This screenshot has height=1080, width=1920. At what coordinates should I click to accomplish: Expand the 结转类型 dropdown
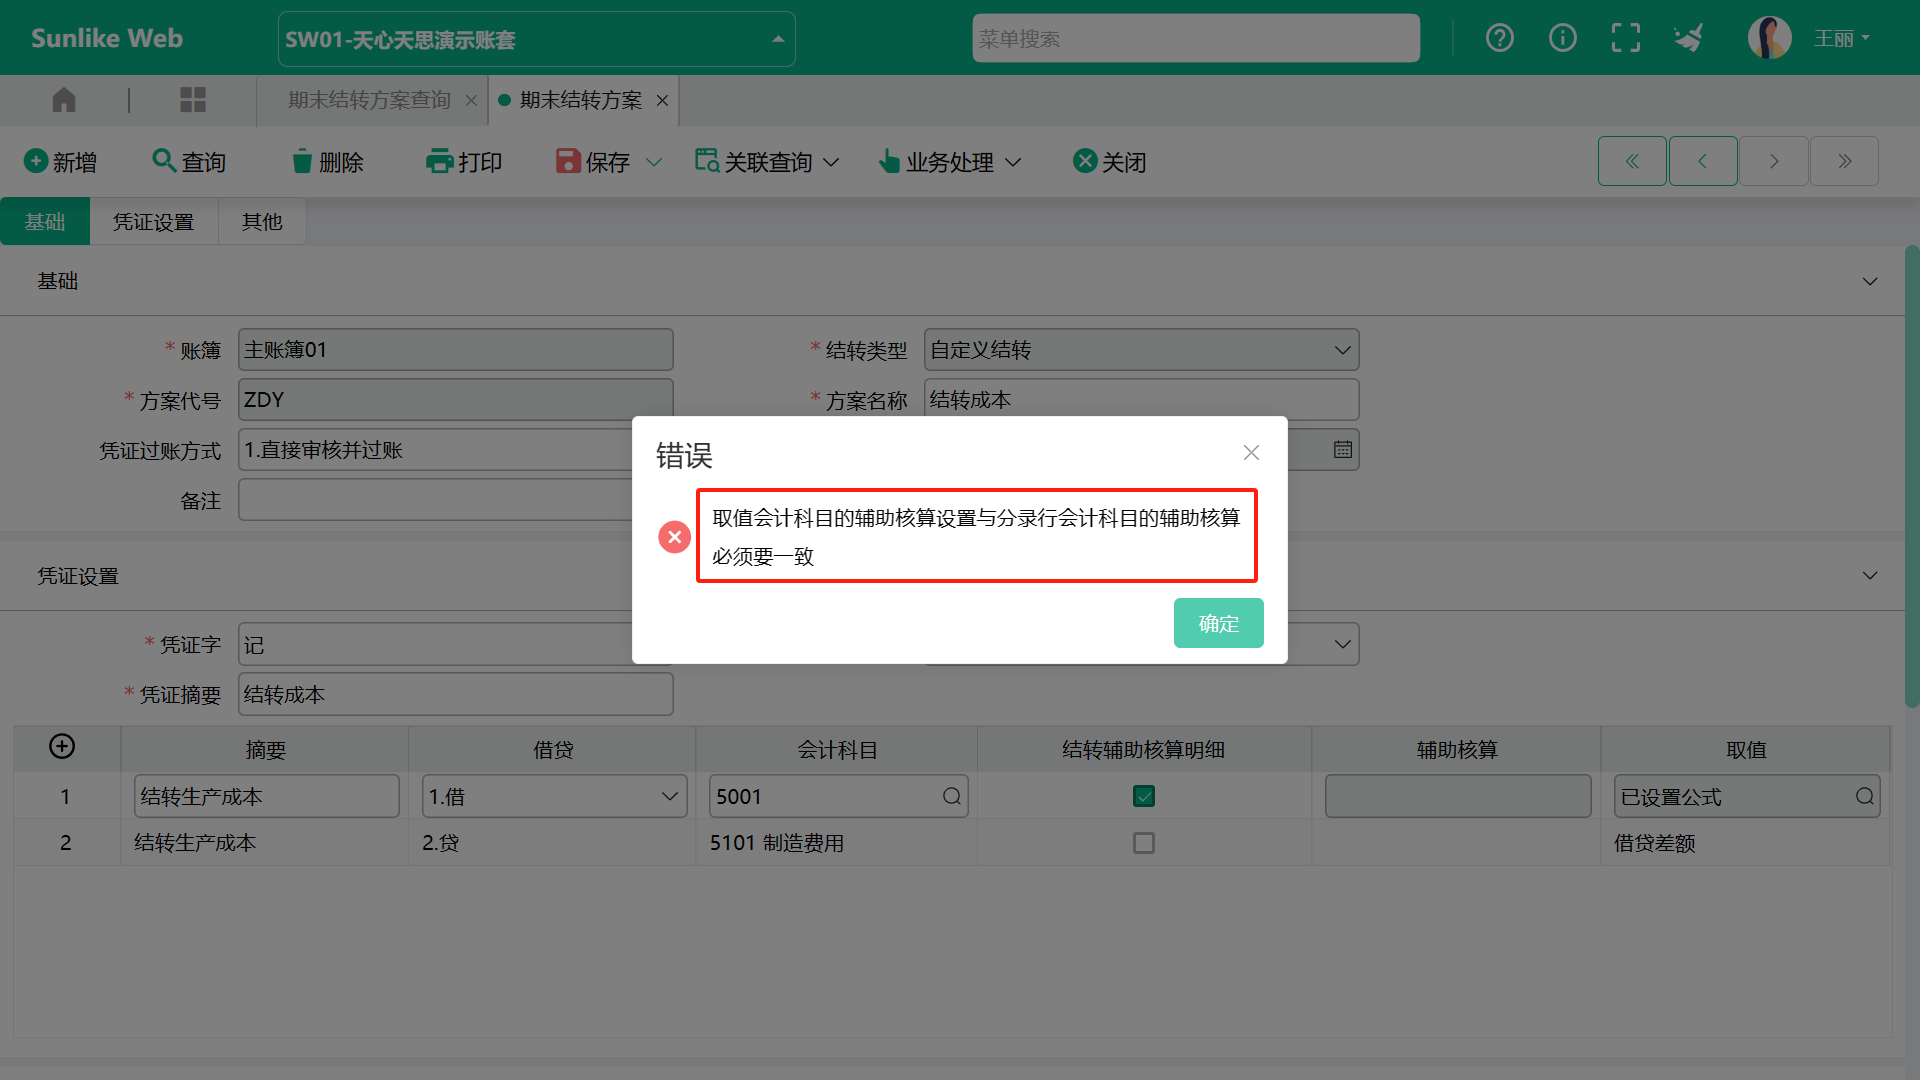tap(1342, 350)
